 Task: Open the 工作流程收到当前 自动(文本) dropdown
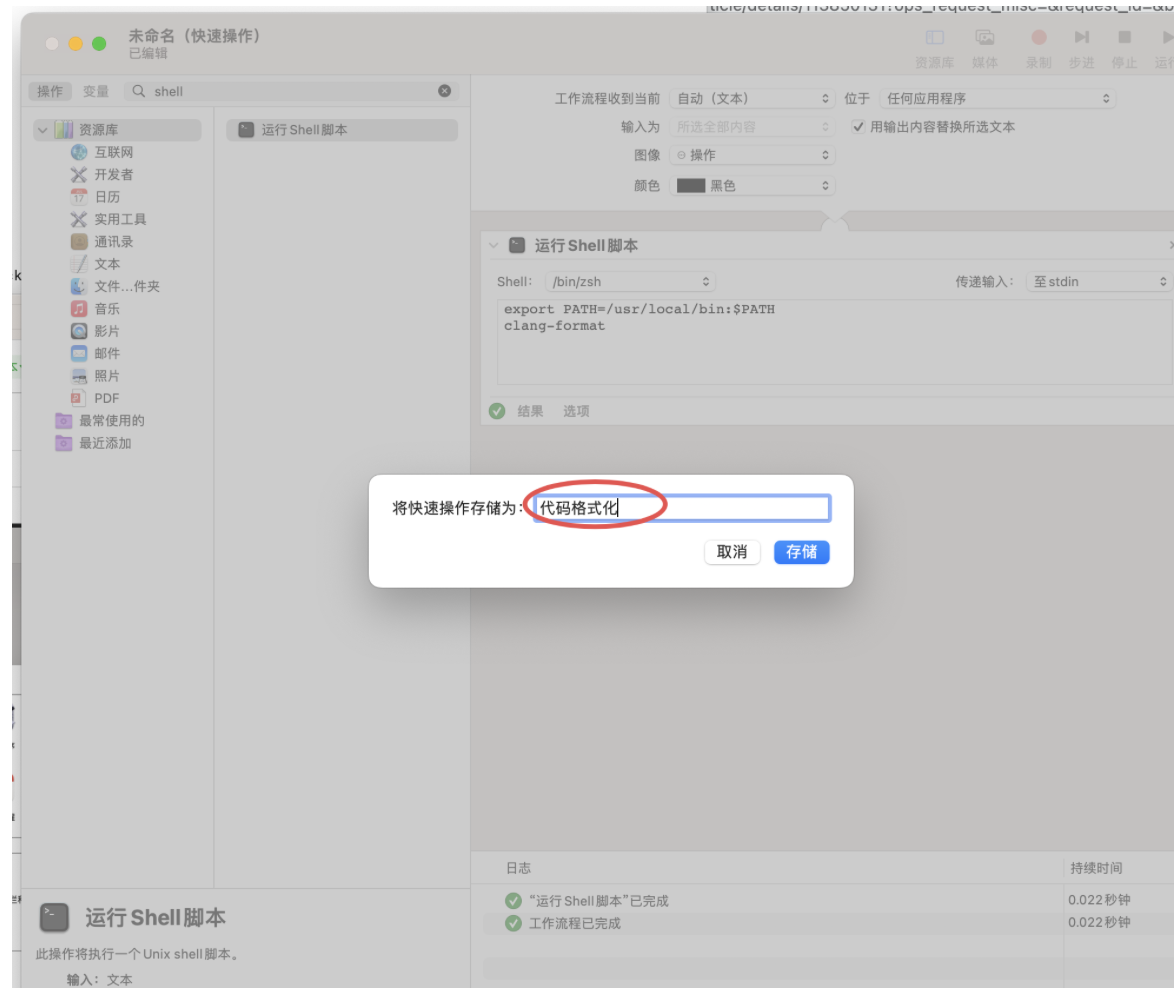pos(752,99)
